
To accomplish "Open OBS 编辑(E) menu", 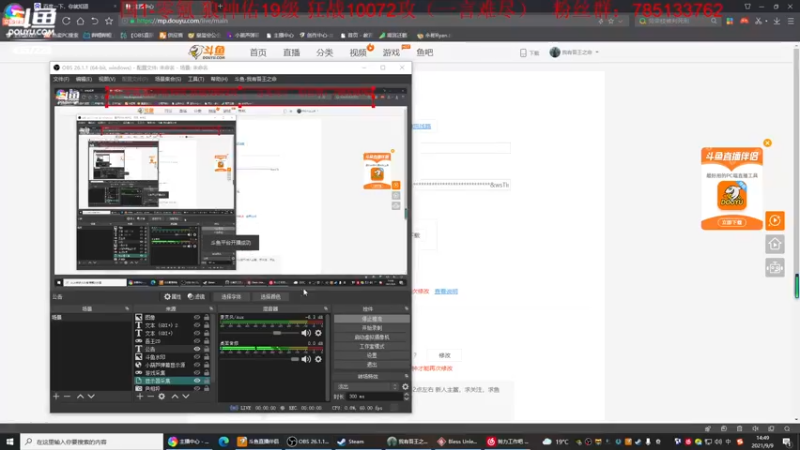I will 84,79.
